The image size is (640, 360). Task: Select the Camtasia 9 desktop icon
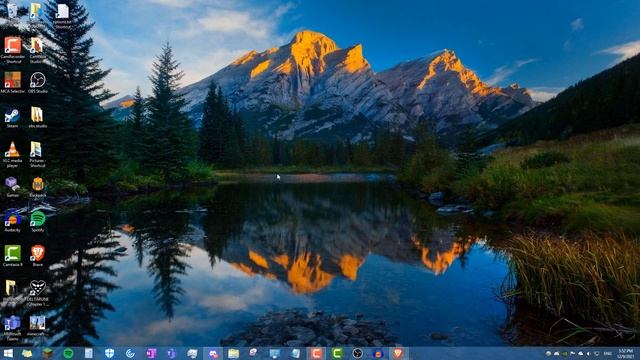[13, 256]
